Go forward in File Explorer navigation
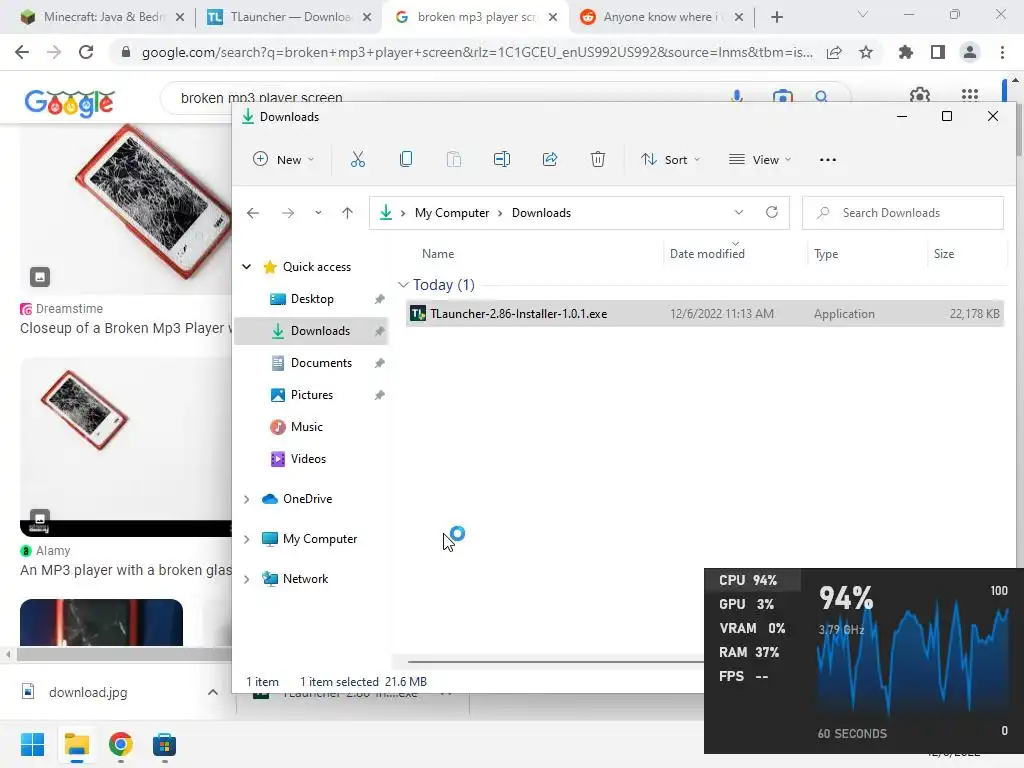 [288, 213]
